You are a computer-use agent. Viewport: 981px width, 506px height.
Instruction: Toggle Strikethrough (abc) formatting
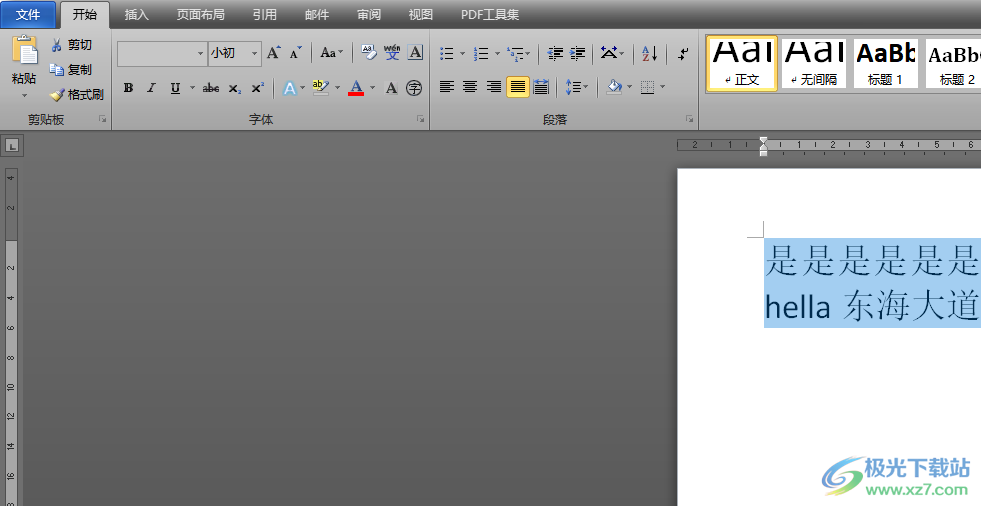pos(211,88)
